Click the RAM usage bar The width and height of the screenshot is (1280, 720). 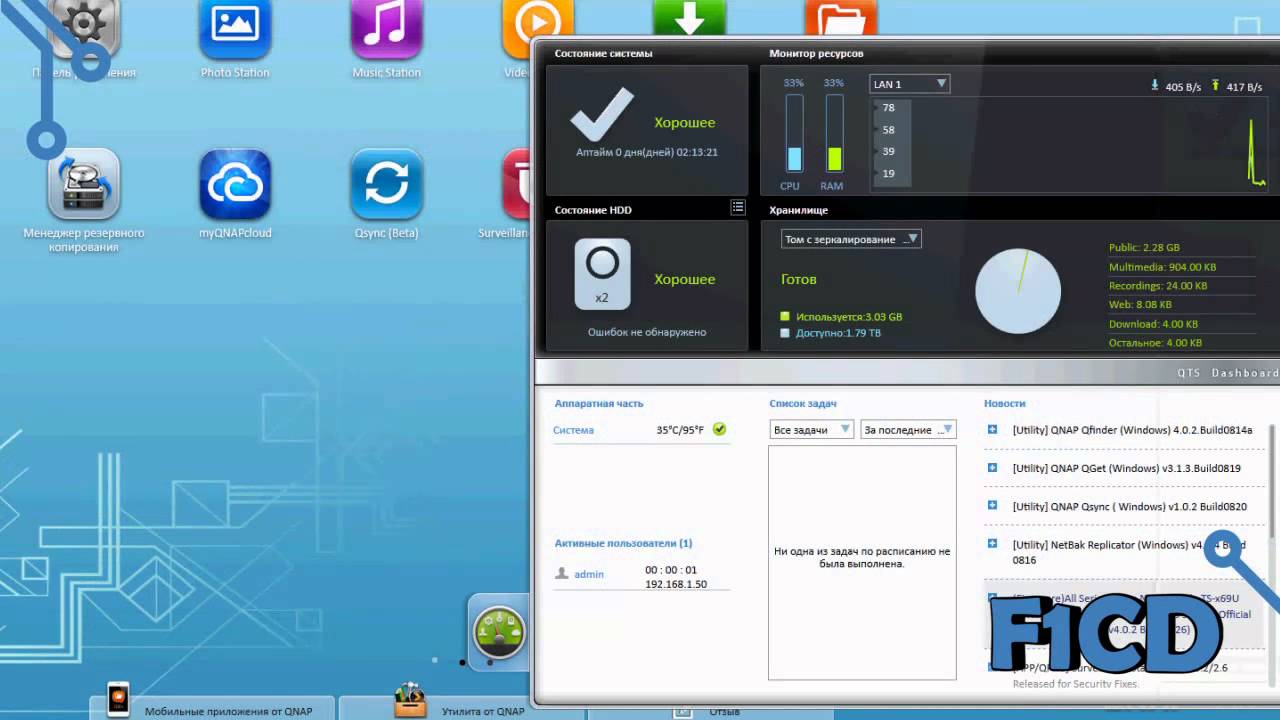tap(834, 133)
